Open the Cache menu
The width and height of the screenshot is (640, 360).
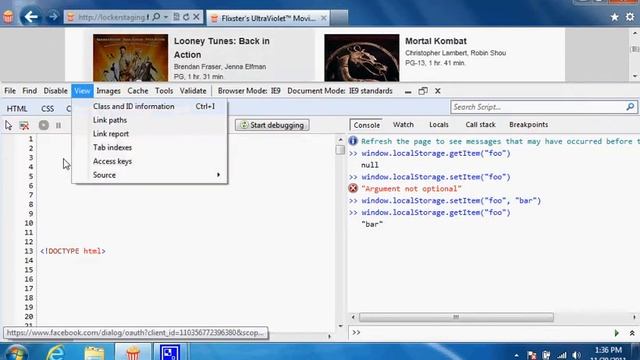[x=138, y=91]
